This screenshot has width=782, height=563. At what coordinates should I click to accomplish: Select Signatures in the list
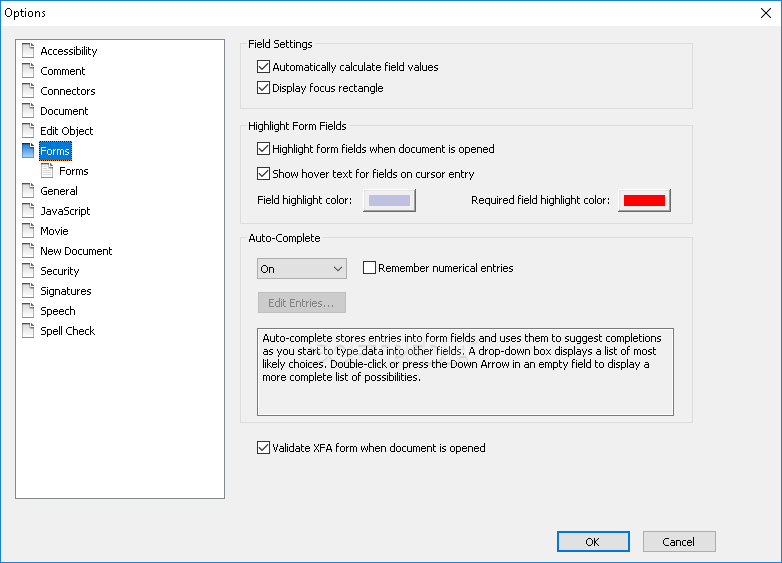66,291
